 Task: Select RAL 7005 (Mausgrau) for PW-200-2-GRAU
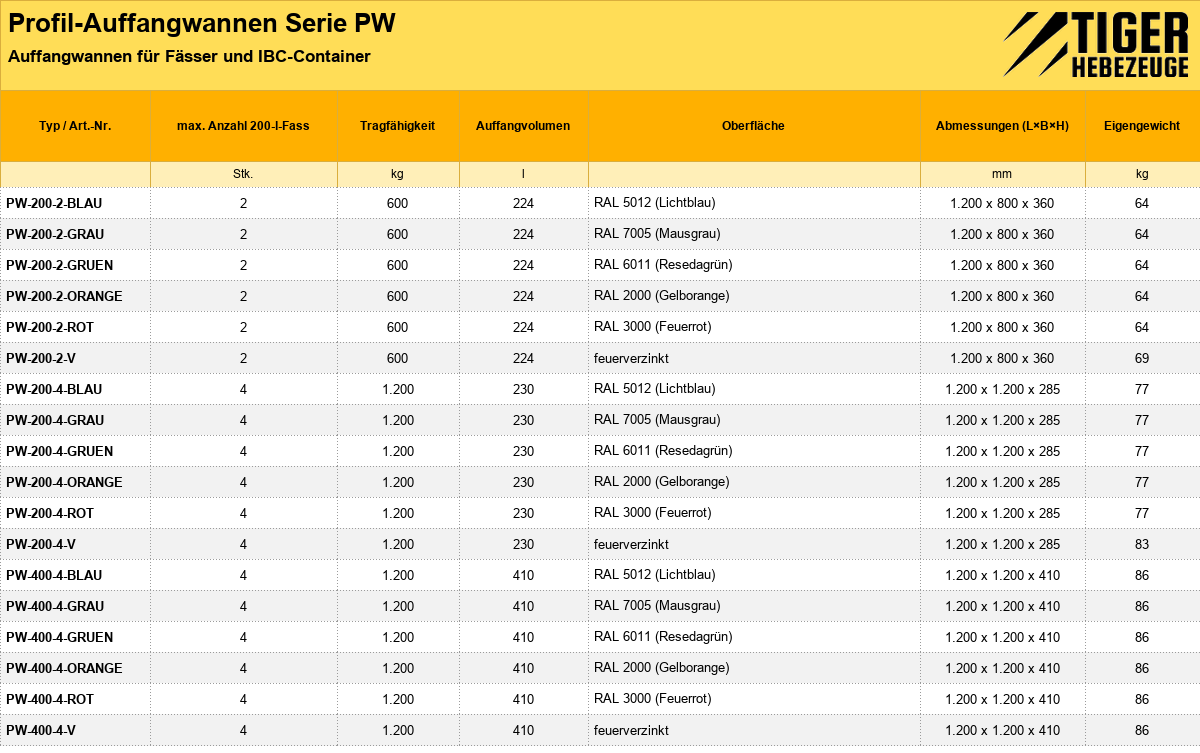tap(657, 234)
